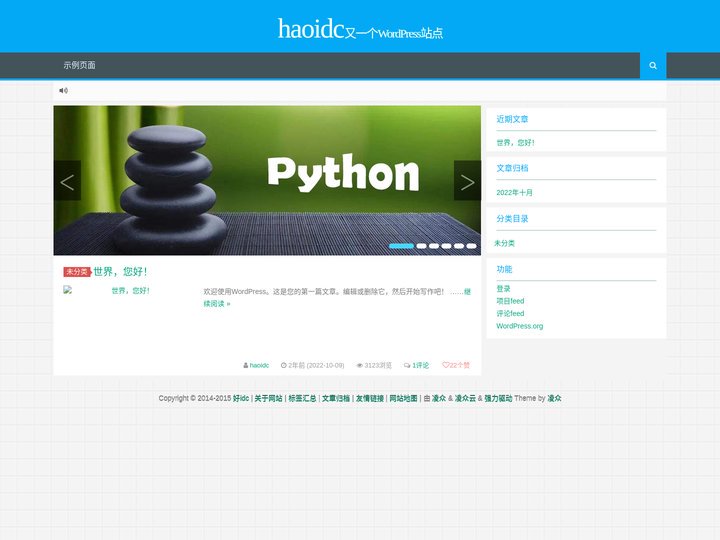Click the heart icon for 22个赞
The width and height of the screenshot is (720, 540).
tap(445, 365)
